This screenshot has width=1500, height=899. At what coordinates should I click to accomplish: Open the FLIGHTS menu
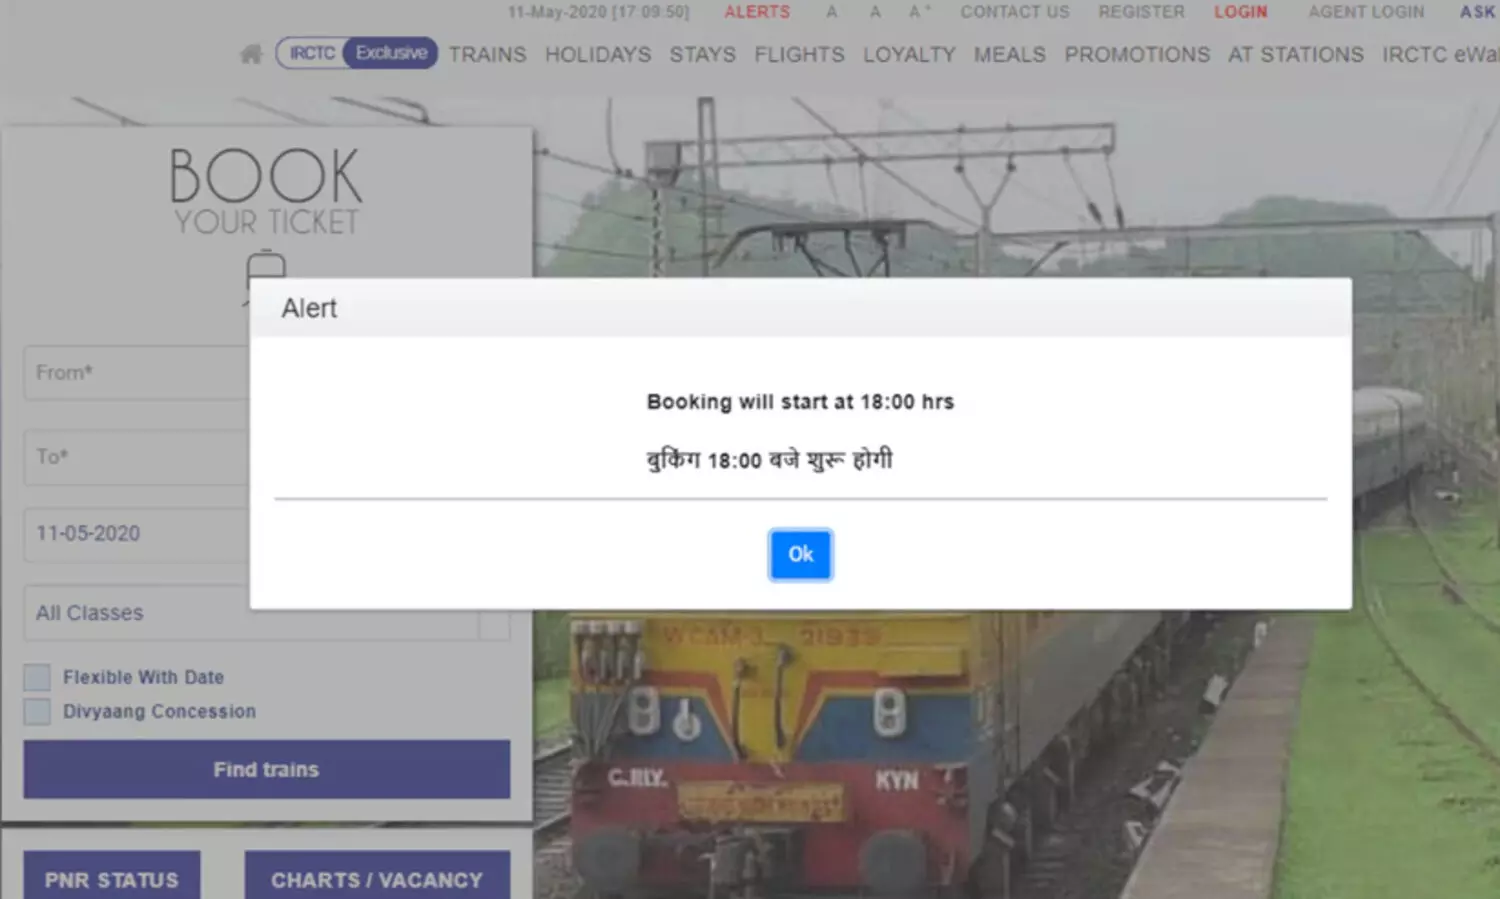799,55
